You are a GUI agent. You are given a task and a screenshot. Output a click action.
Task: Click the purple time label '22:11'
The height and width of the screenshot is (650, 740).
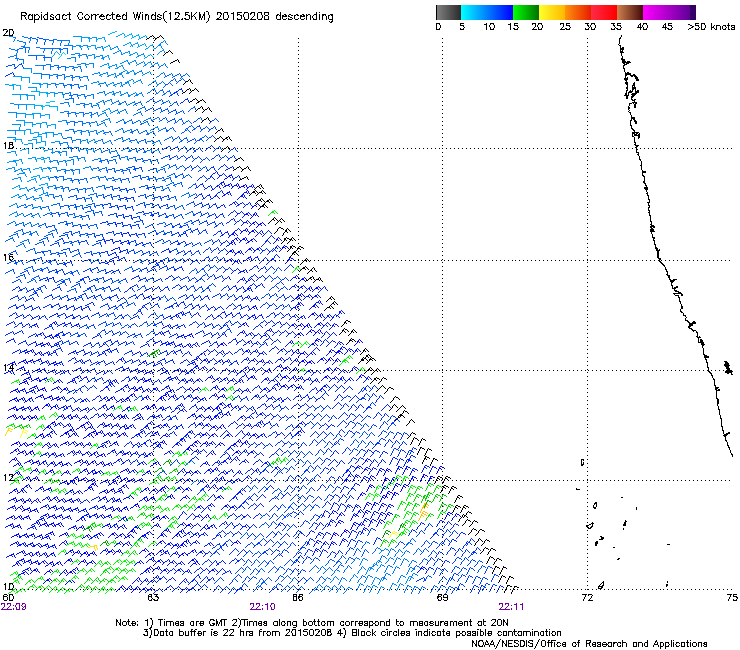(511, 607)
